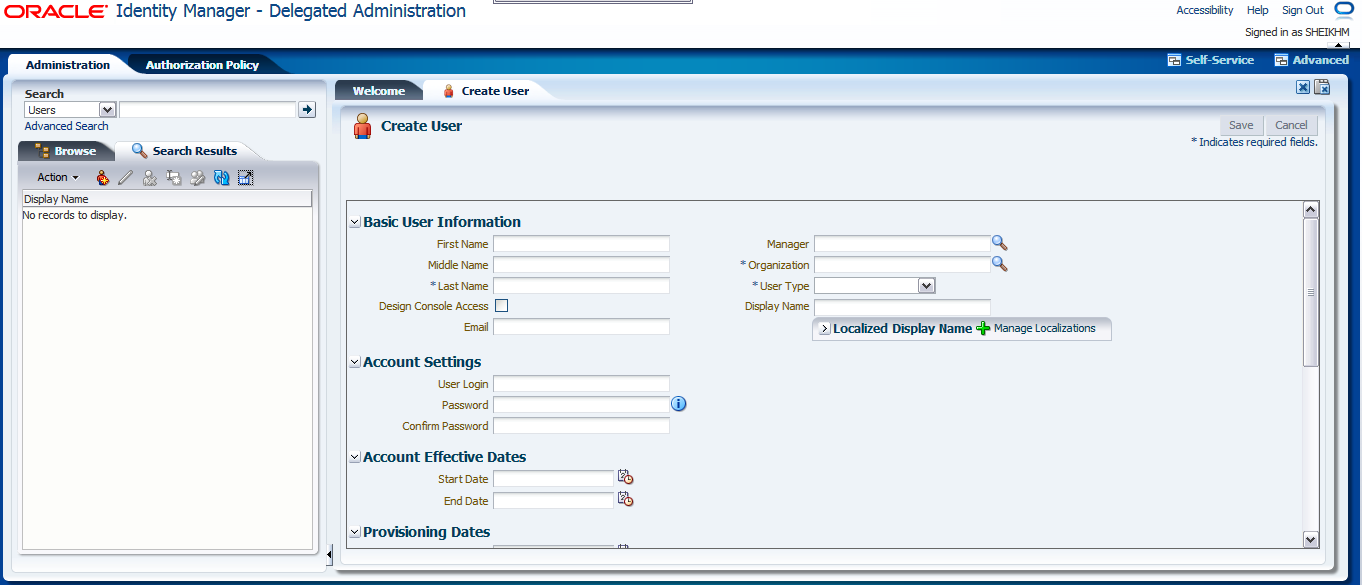Click the Save button
Image resolution: width=1362 pixels, height=585 pixels.
pyautogui.click(x=1241, y=125)
